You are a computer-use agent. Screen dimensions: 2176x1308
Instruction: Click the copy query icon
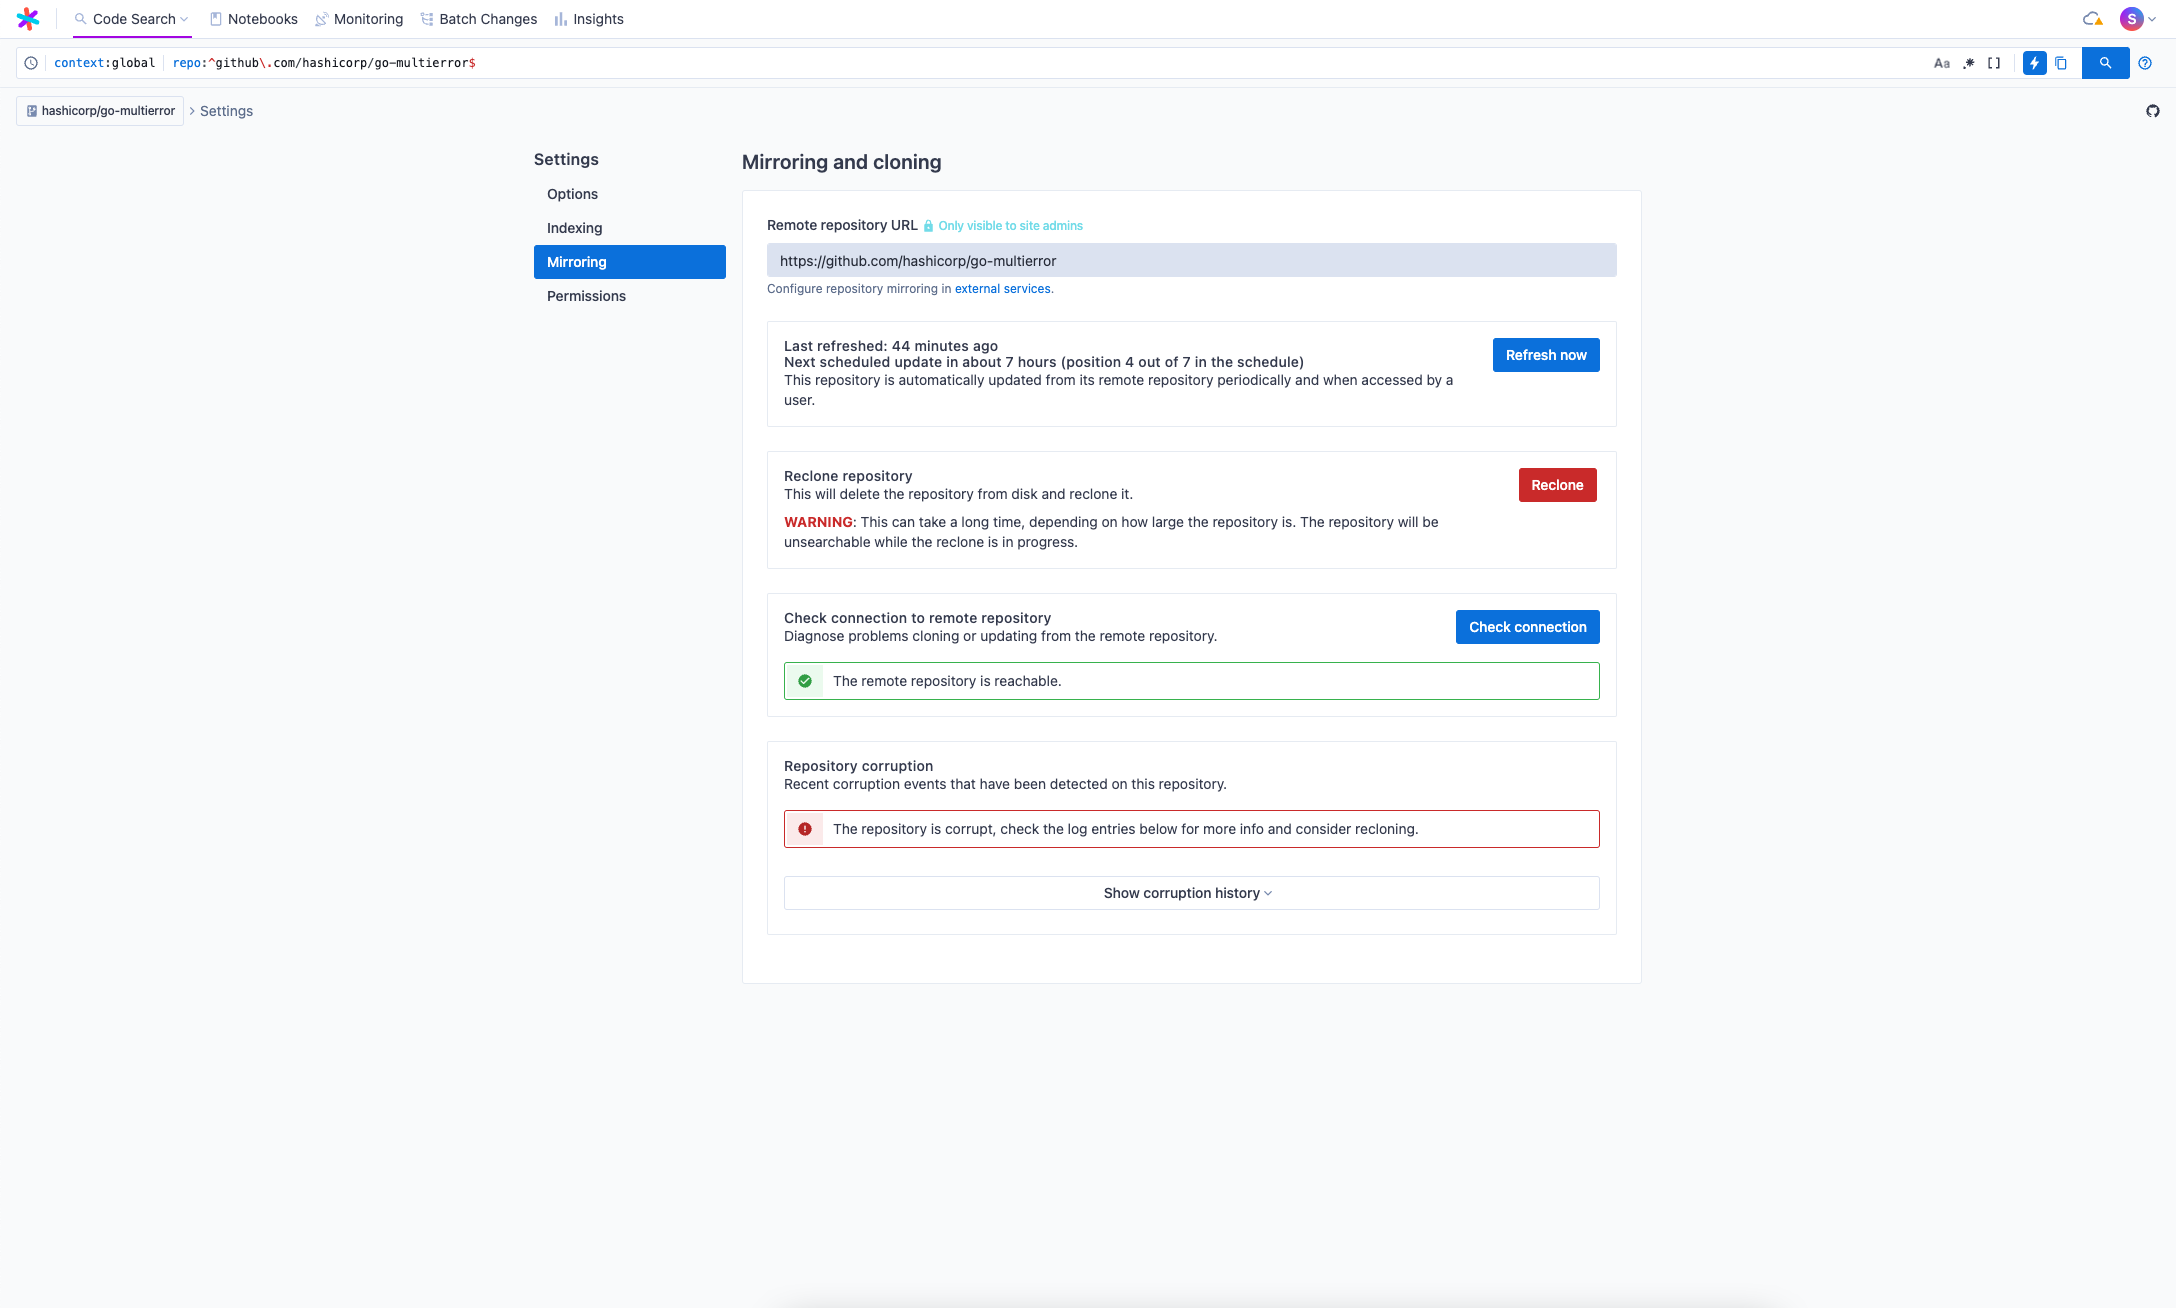click(x=2061, y=63)
